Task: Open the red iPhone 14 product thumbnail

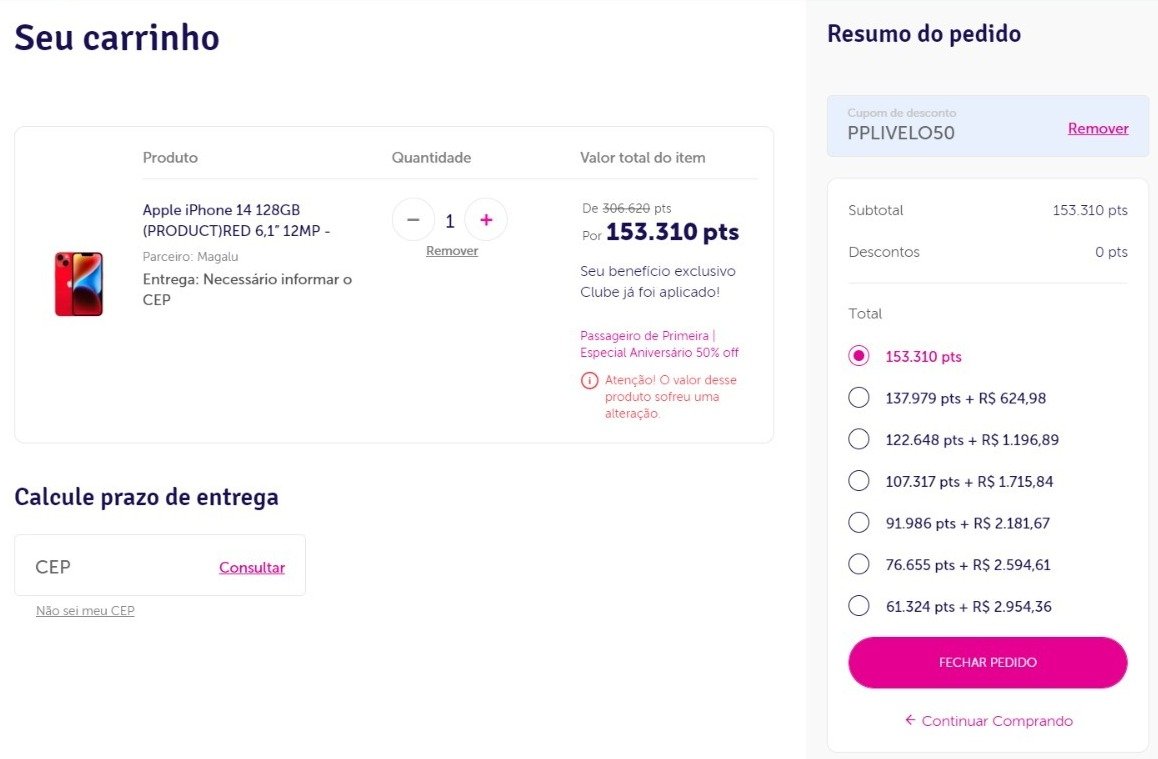Action: [79, 284]
